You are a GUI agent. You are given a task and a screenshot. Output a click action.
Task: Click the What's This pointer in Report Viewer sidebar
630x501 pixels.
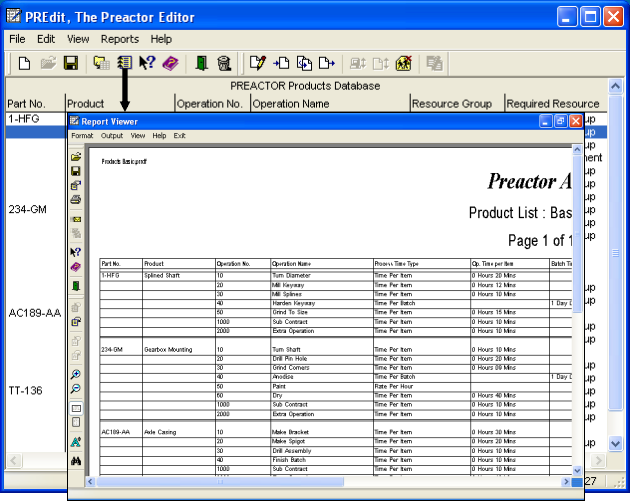tap(76, 252)
